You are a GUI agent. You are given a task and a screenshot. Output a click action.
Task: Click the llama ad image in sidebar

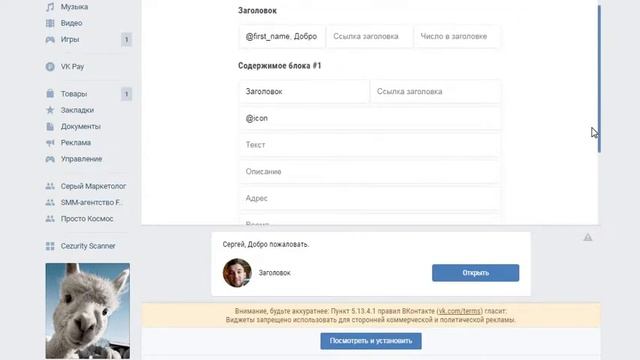click(88, 311)
